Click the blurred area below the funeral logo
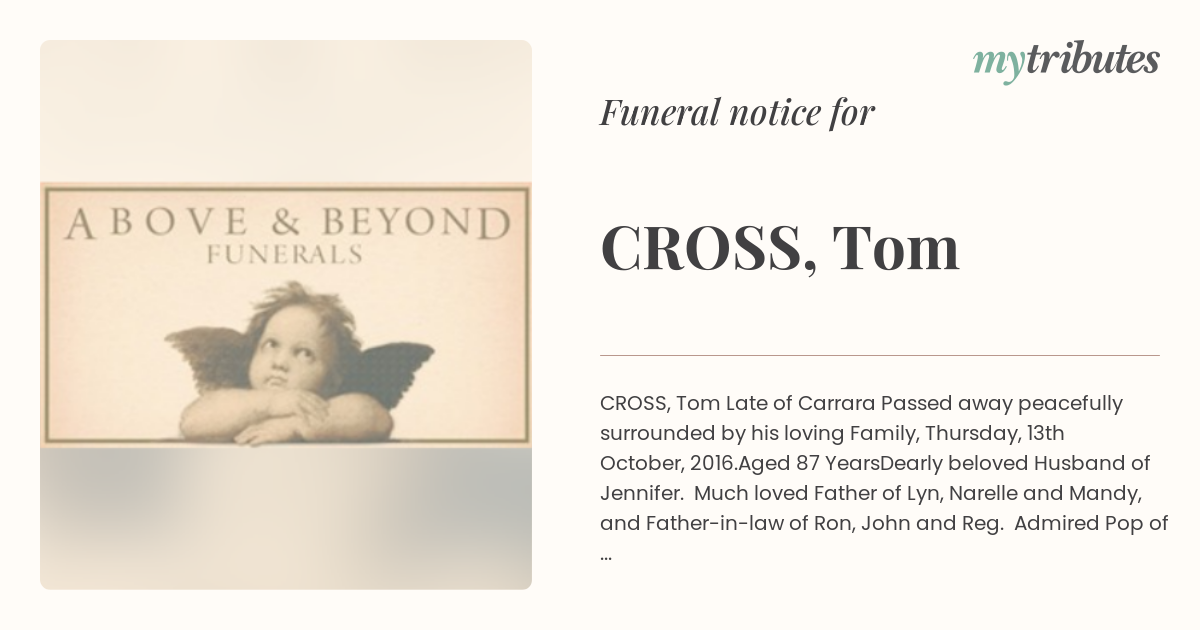The width and height of the screenshot is (1200, 630). pyautogui.click(x=286, y=518)
